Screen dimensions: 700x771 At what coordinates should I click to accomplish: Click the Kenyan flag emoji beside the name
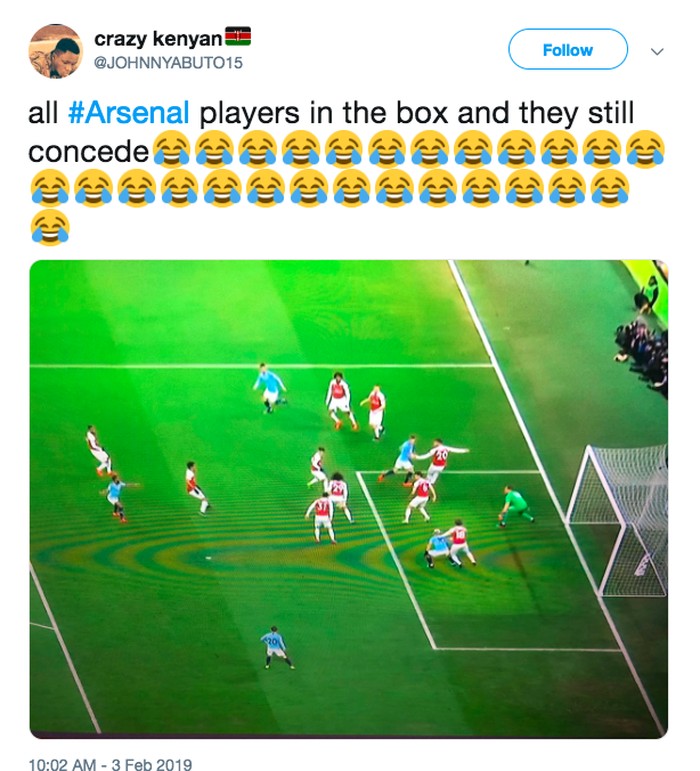click(x=237, y=38)
